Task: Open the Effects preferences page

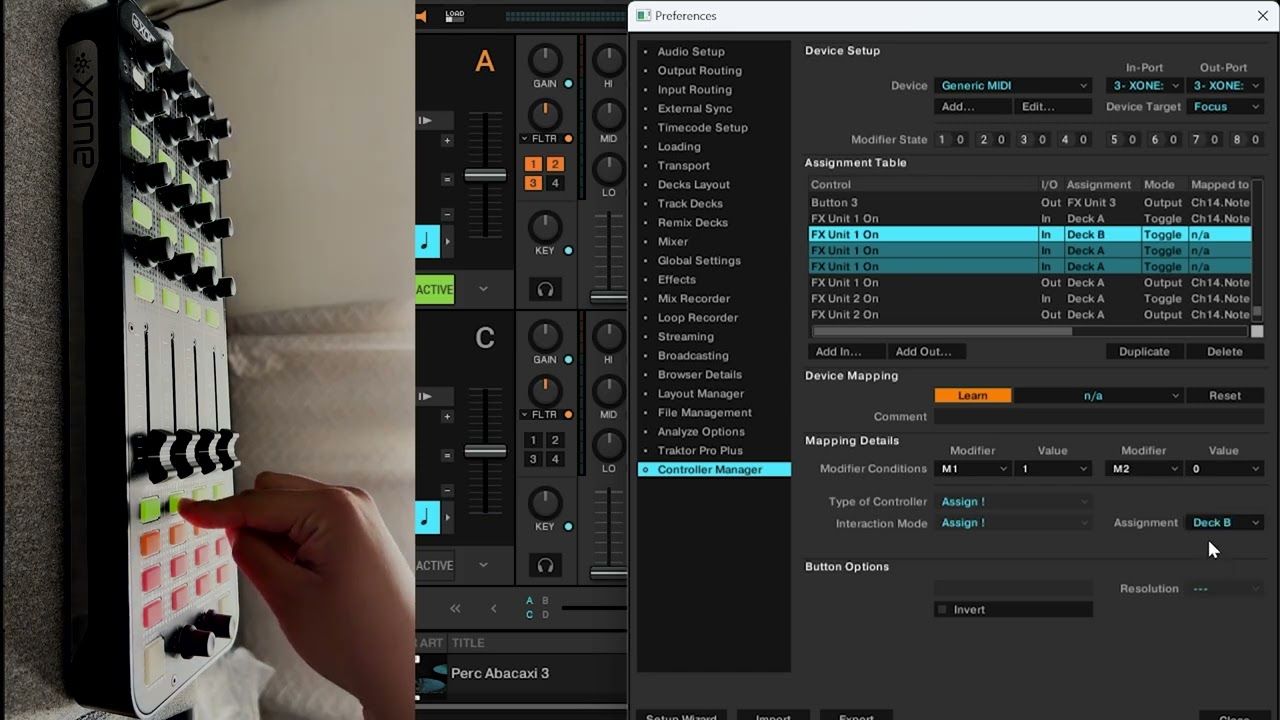Action: coord(677,280)
